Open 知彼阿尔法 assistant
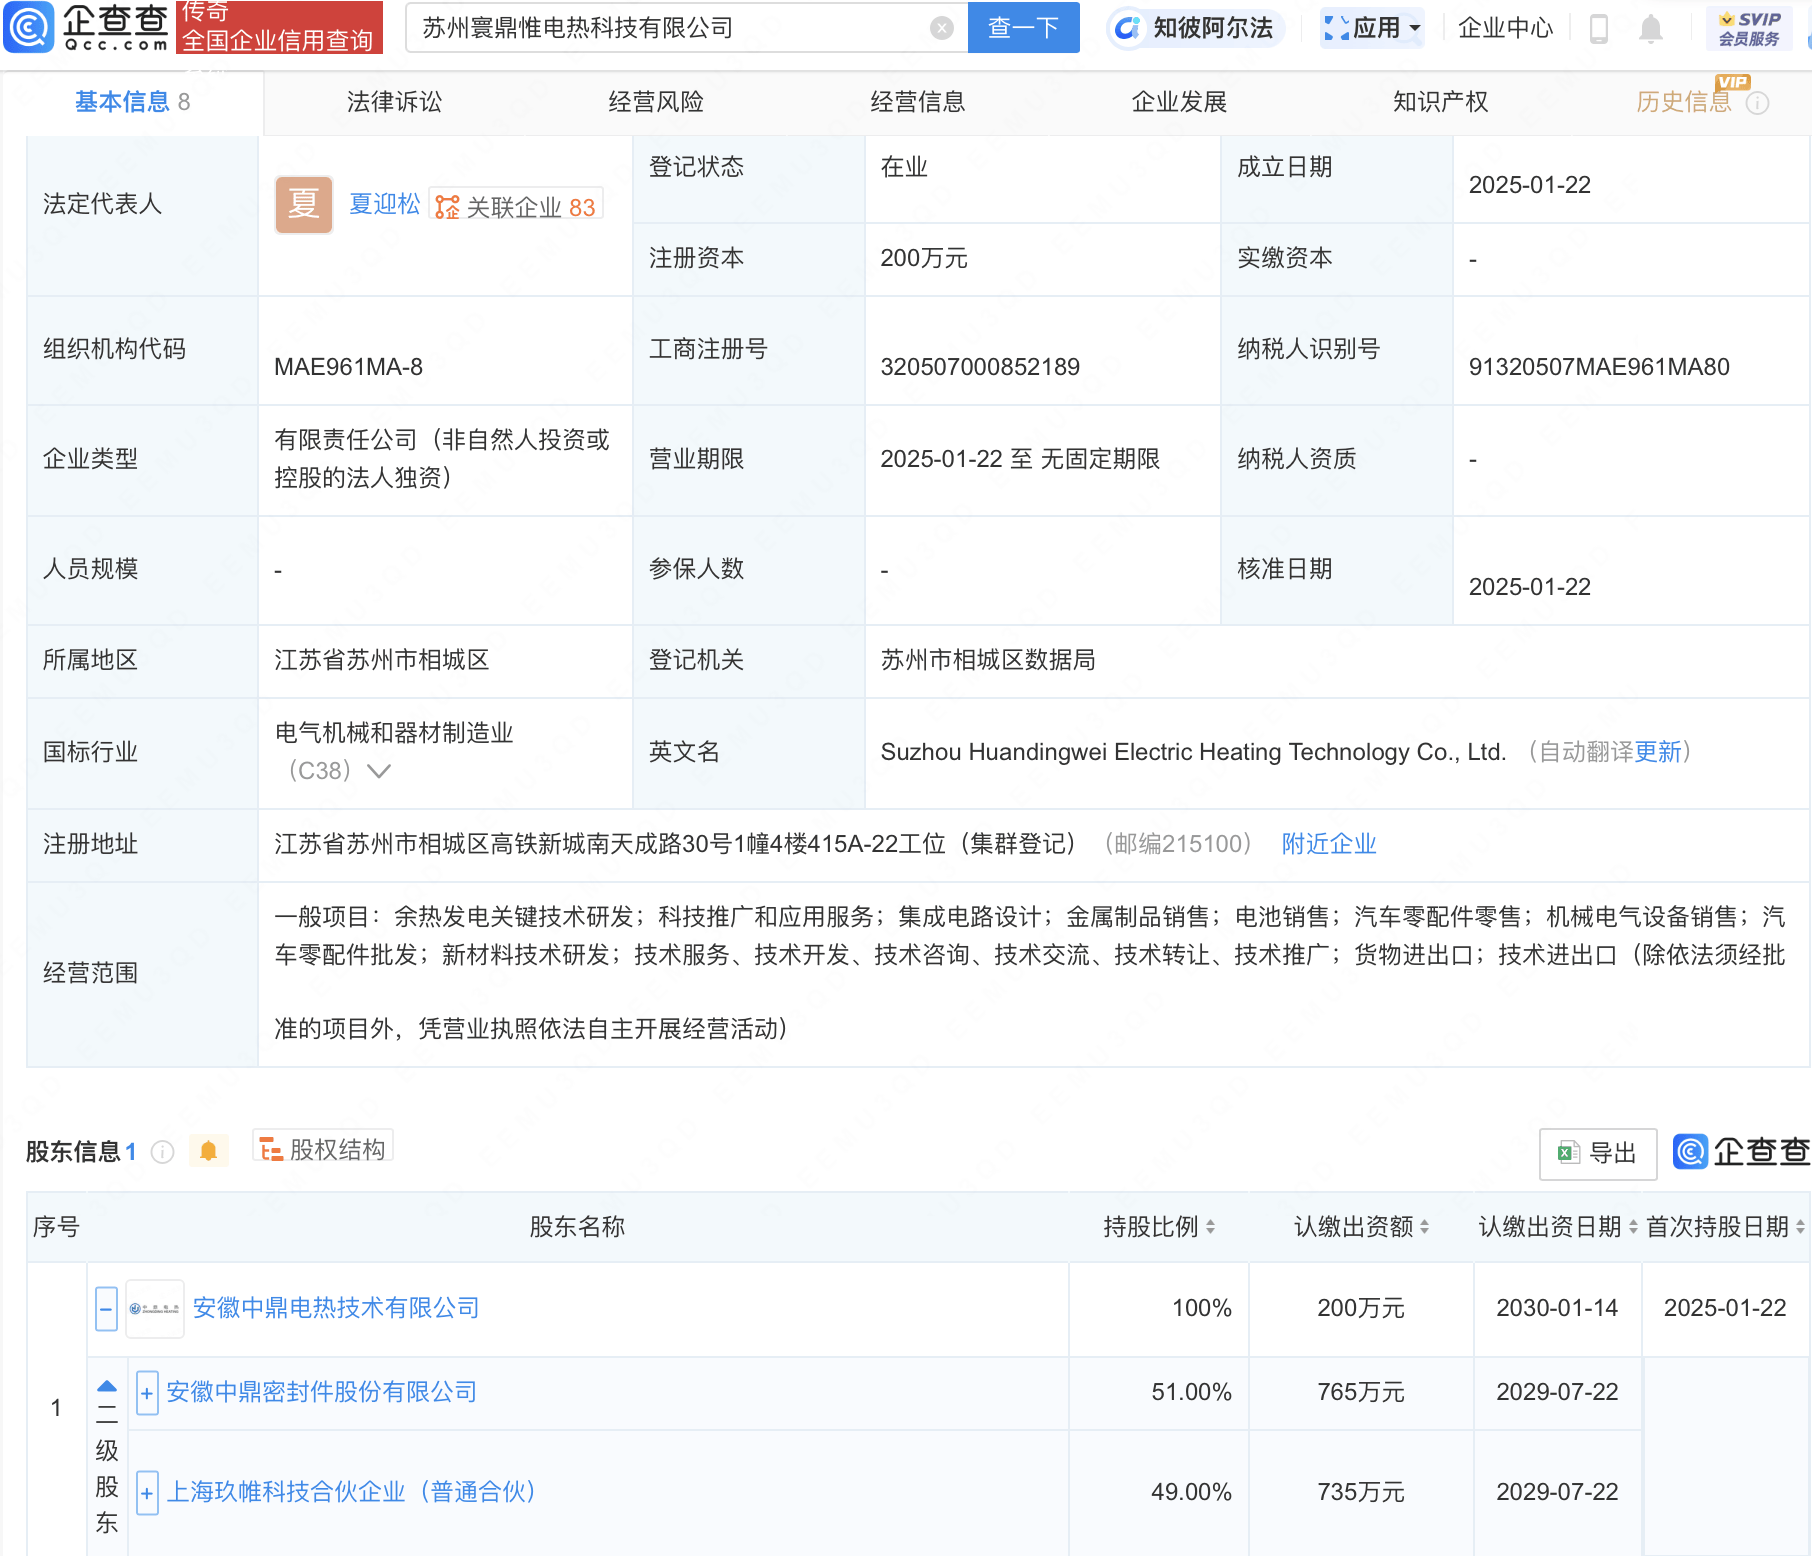The image size is (1812, 1556). coord(1195,28)
